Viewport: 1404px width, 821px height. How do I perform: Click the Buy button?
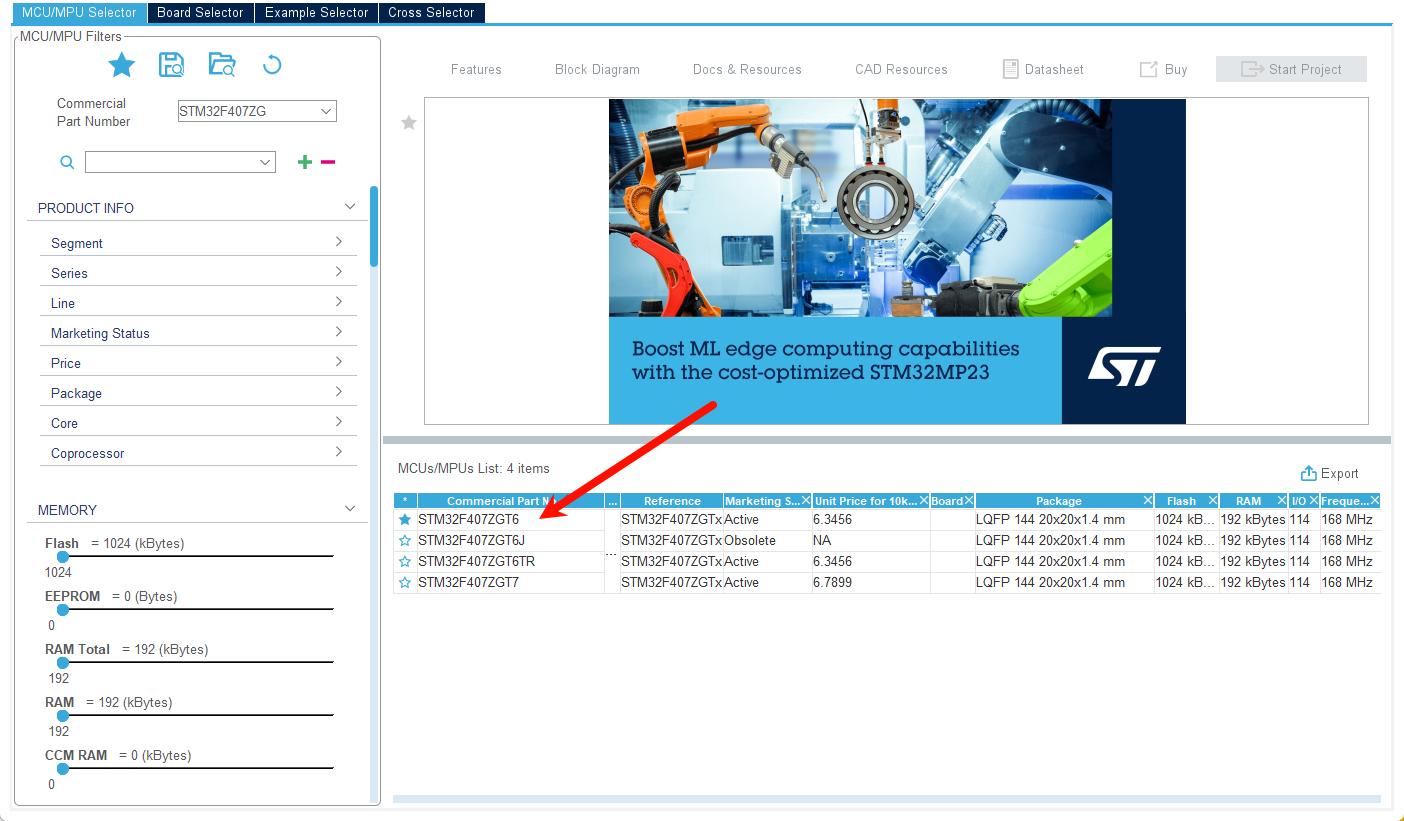click(1164, 69)
